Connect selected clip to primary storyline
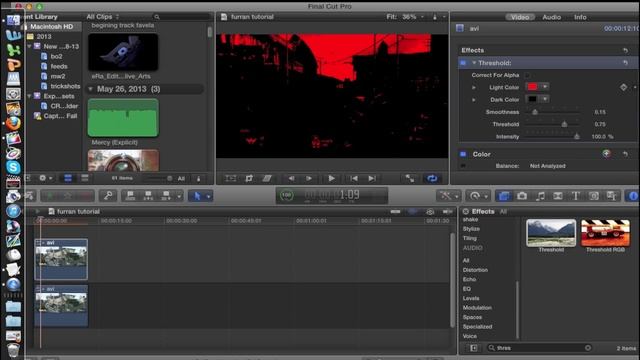 pyautogui.click(x=131, y=196)
